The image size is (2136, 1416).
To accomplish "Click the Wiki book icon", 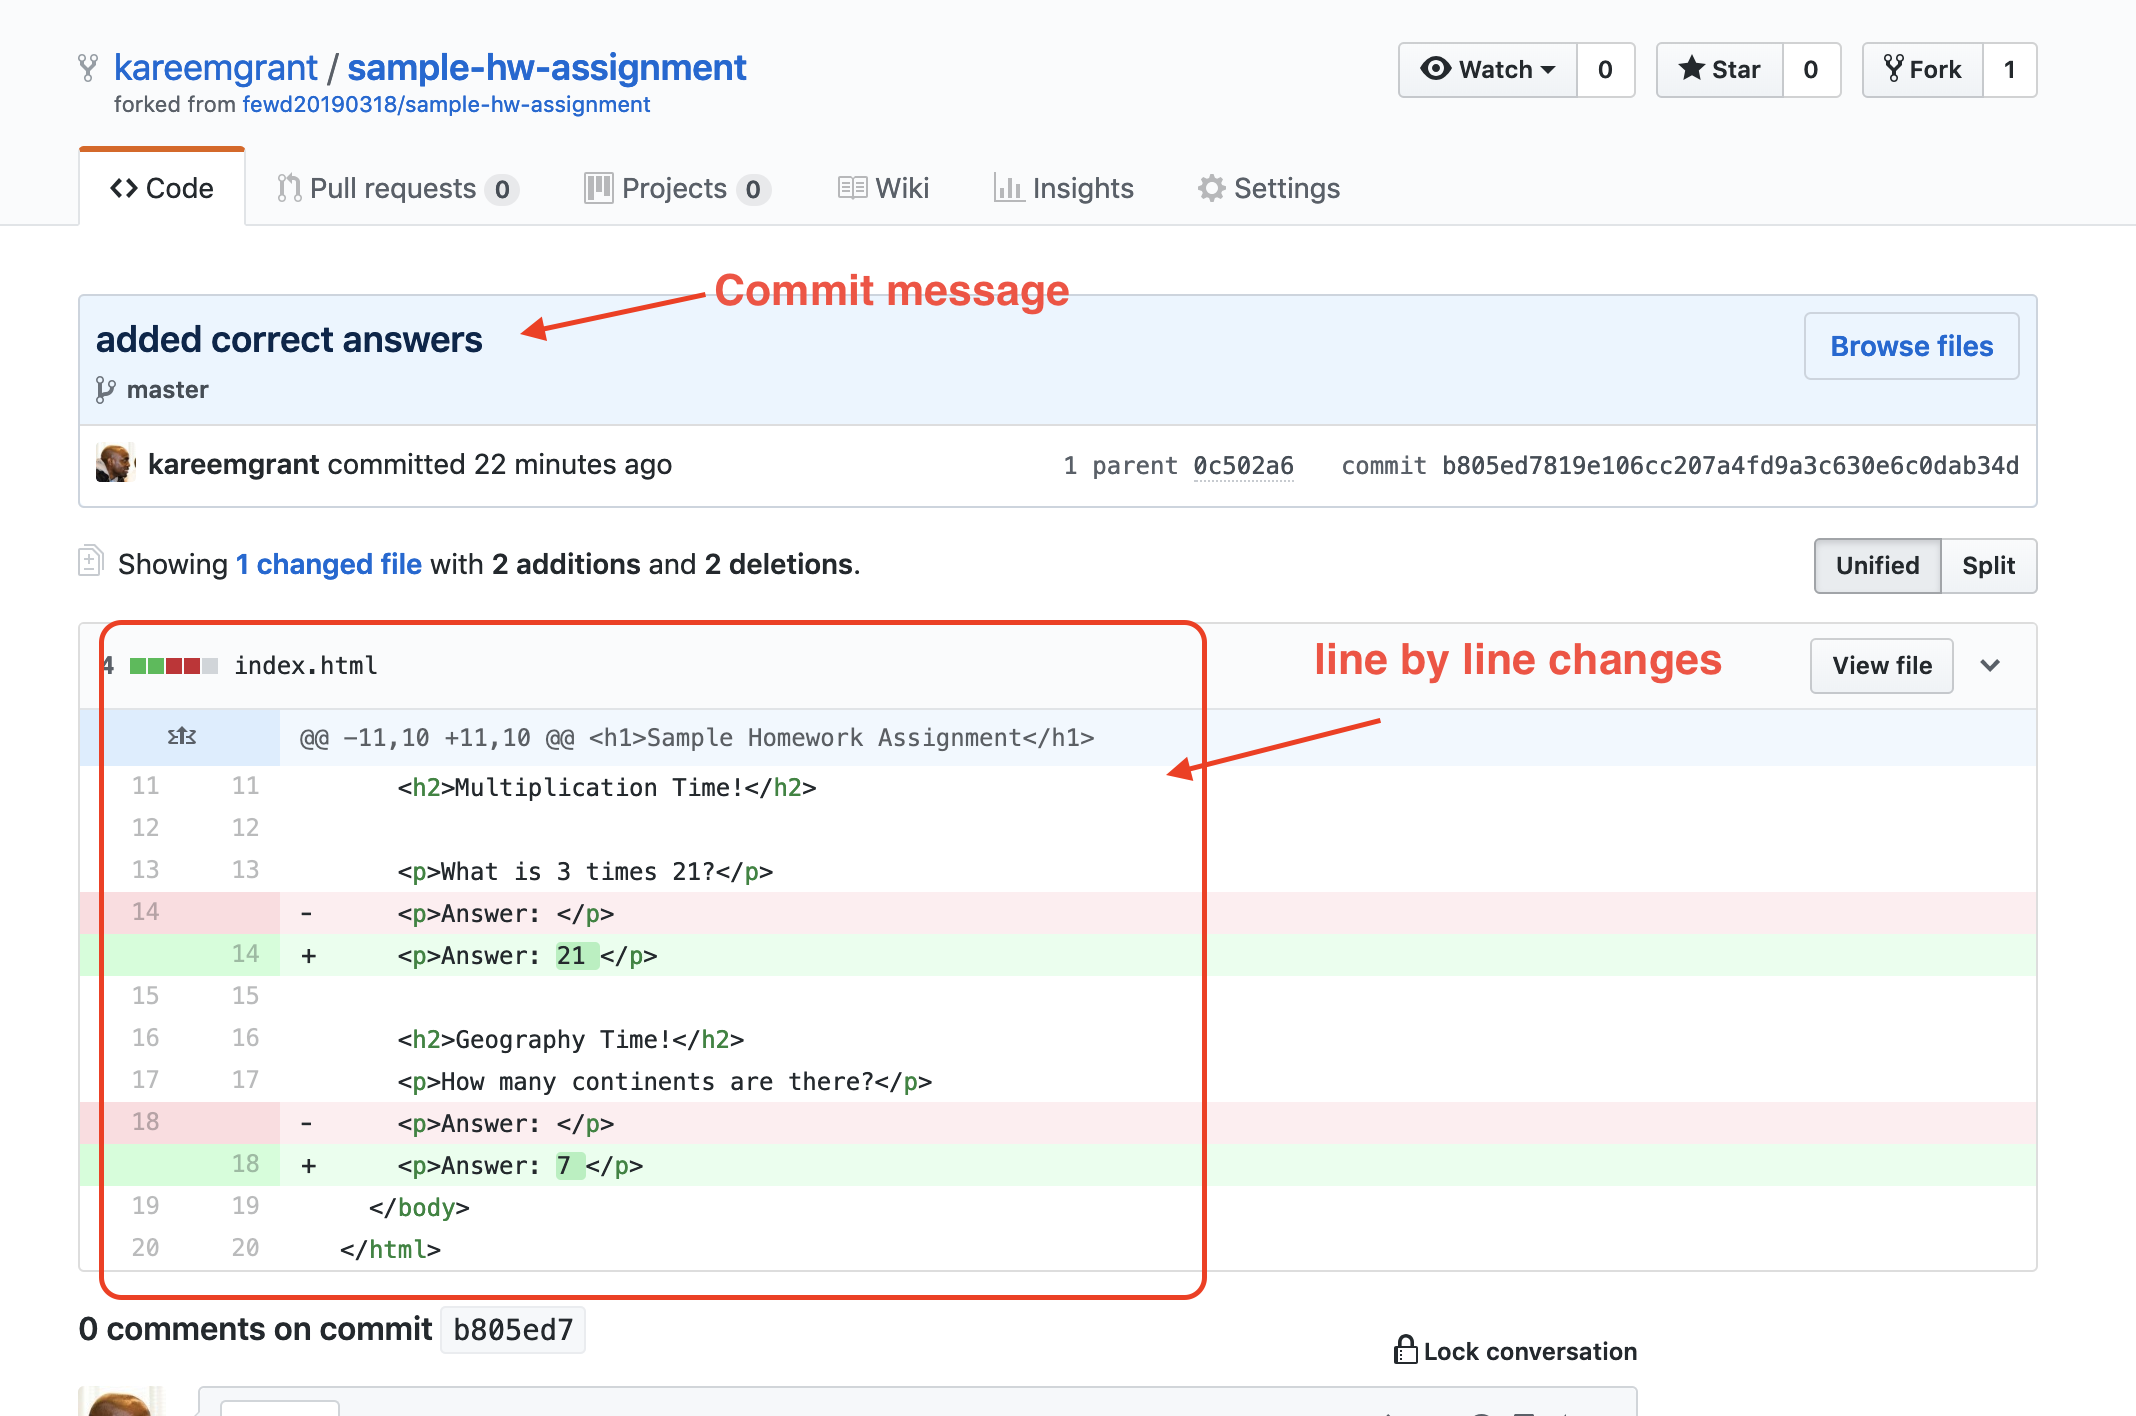I will pyautogui.click(x=852, y=188).
